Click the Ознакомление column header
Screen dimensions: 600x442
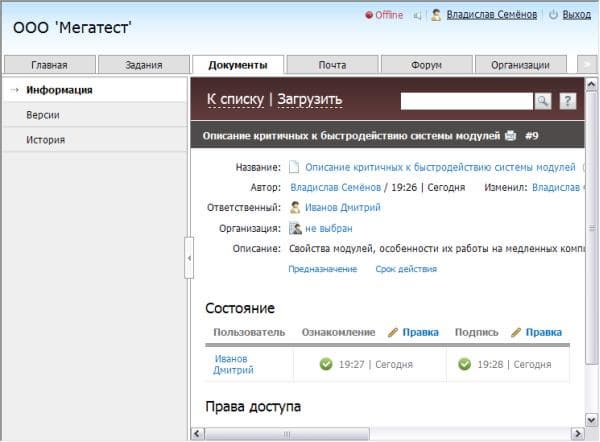tap(338, 332)
